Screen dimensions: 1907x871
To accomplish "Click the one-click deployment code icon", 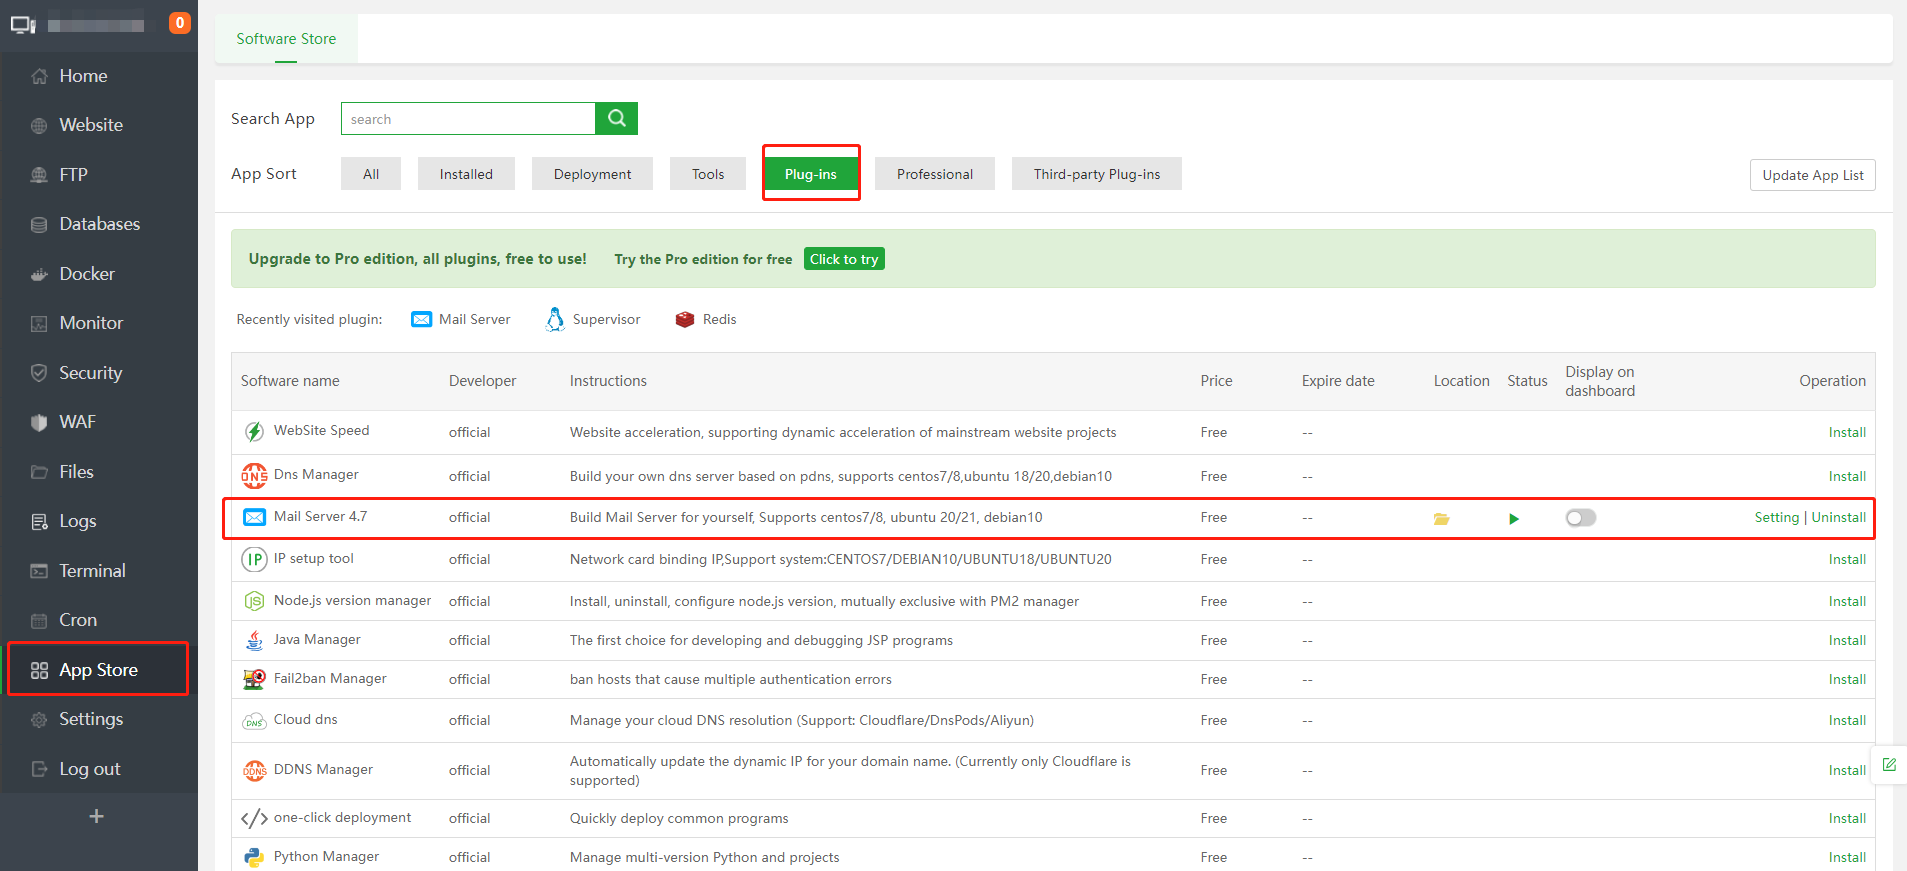I will (254, 819).
